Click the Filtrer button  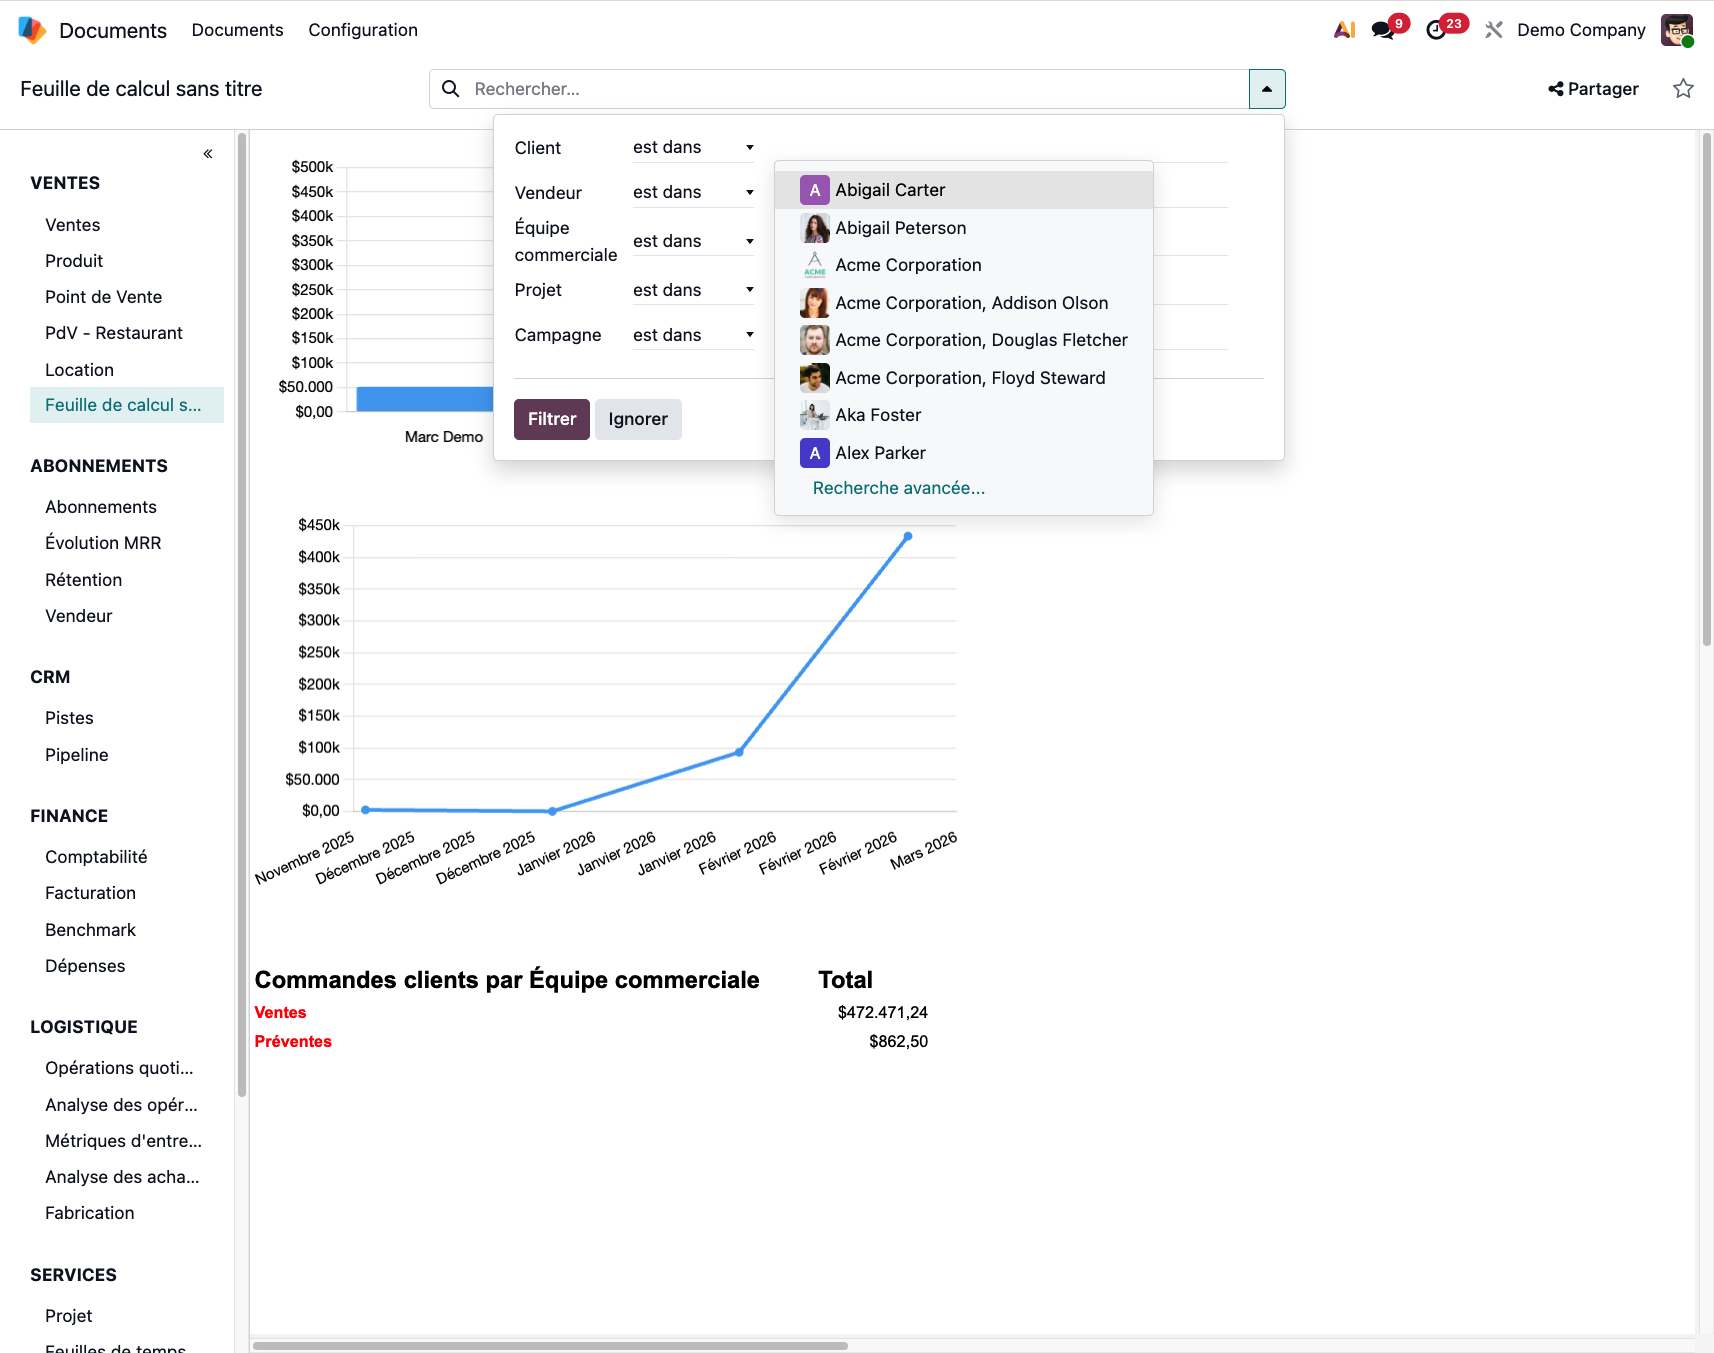point(551,419)
